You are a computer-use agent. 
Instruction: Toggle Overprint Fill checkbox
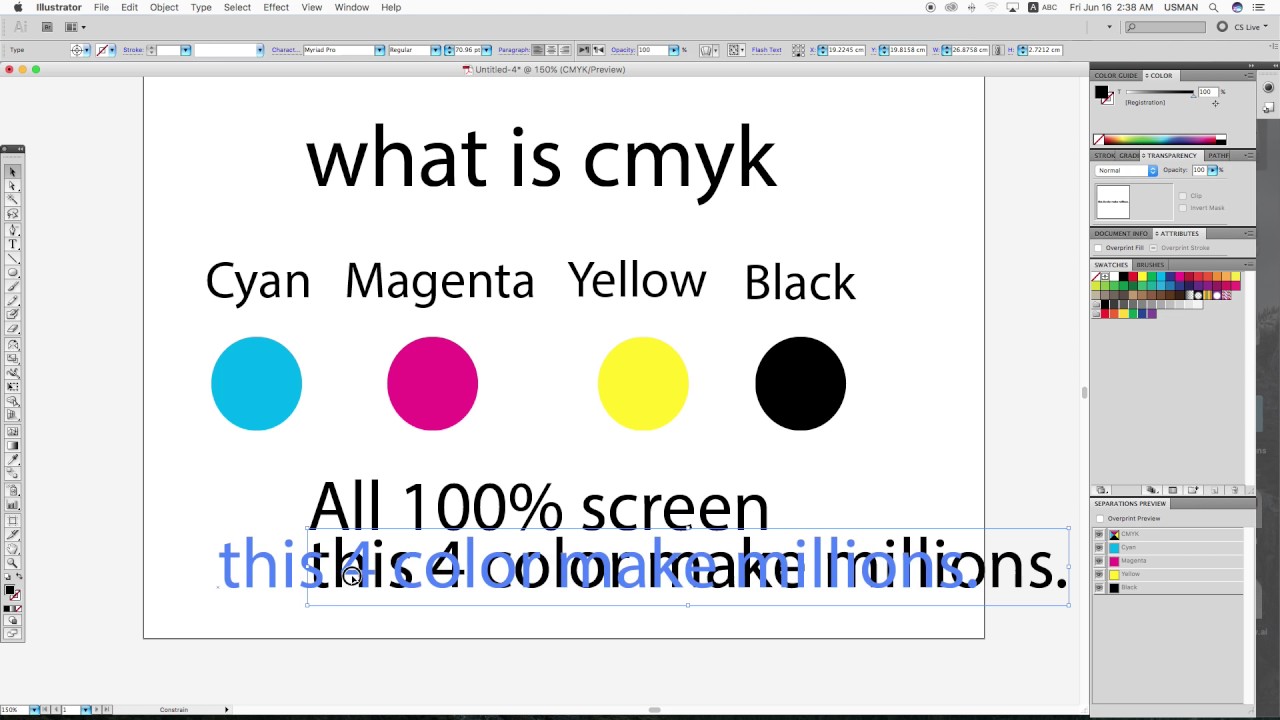click(1098, 248)
